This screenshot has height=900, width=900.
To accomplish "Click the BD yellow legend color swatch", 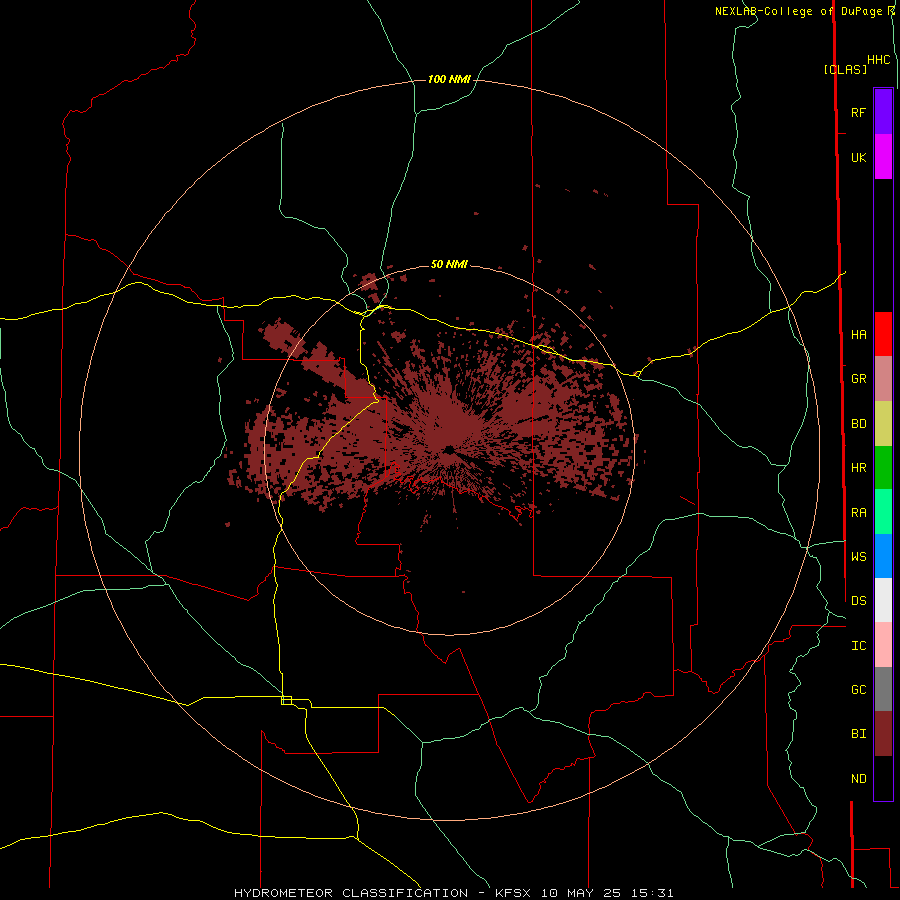I will [x=883, y=424].
